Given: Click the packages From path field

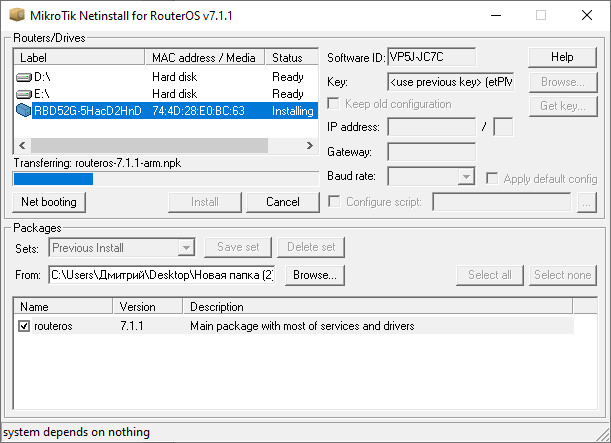Looking at the screenshot, I should [163, 274].
